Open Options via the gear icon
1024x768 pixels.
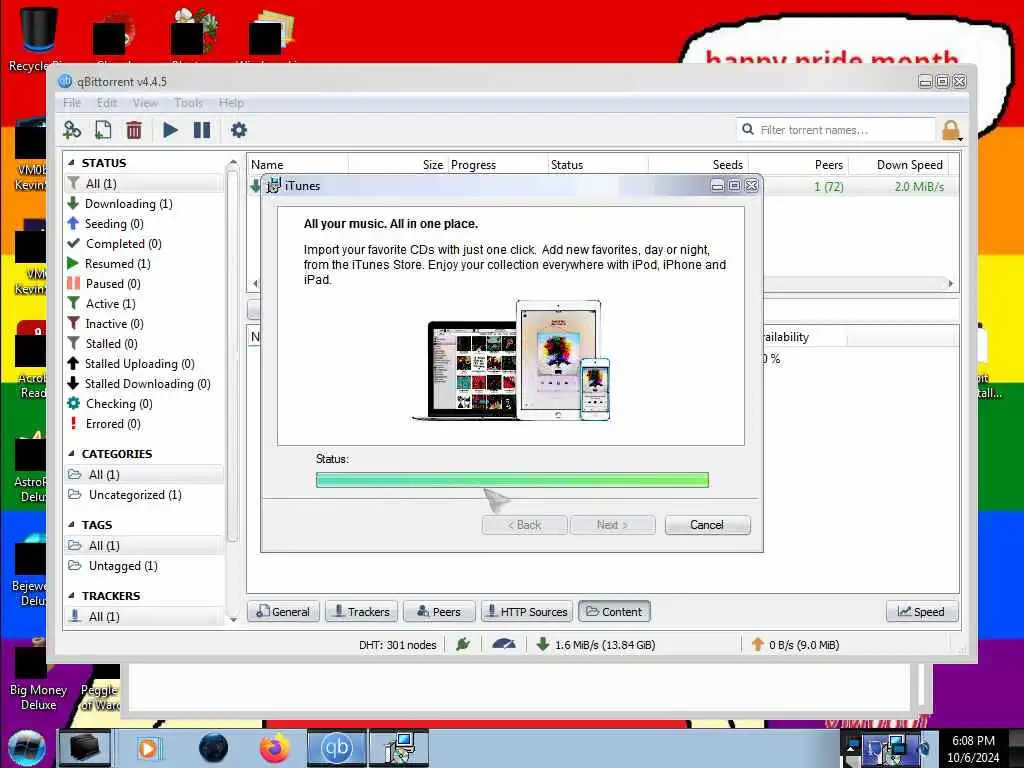(x=239, y=130)
